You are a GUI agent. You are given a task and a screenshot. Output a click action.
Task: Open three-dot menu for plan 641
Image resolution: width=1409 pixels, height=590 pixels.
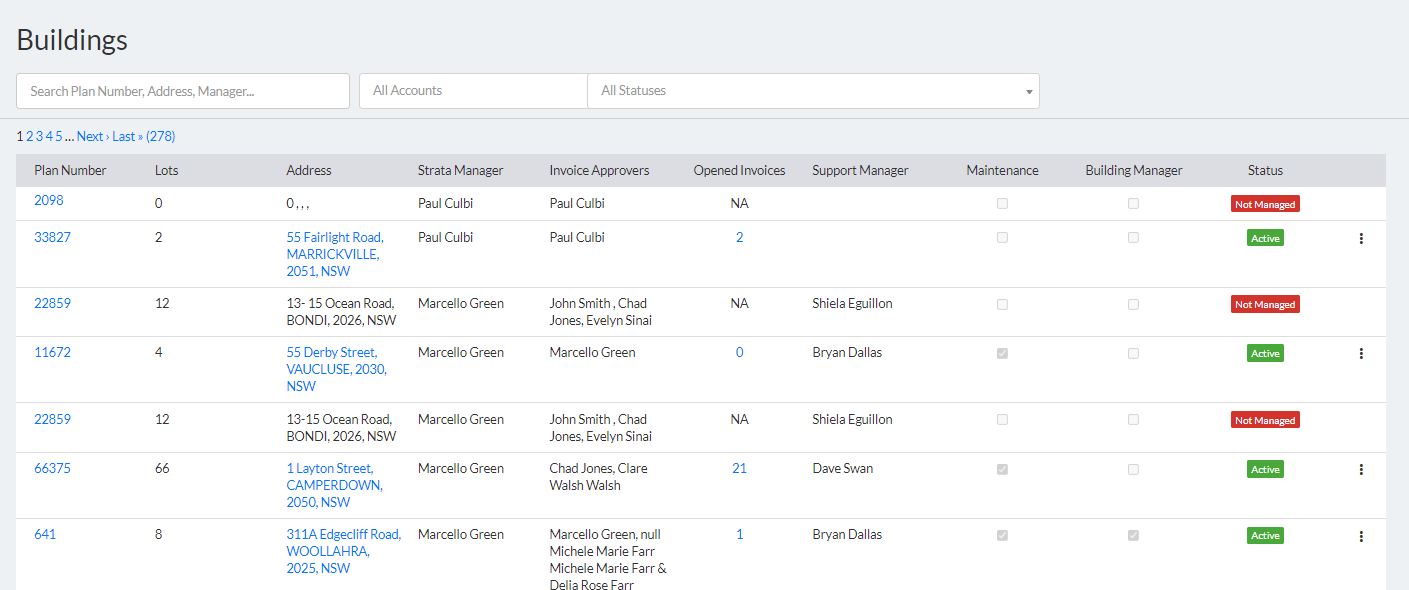click(x=1361, y=536)
